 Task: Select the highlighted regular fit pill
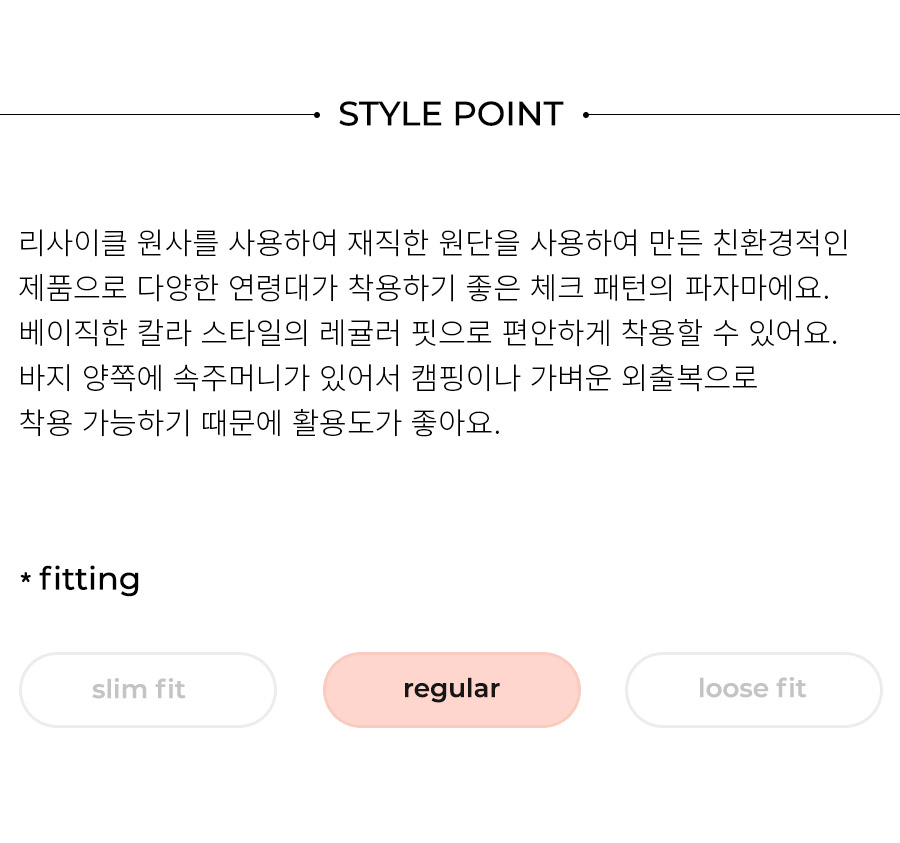(x=452, y=689)
